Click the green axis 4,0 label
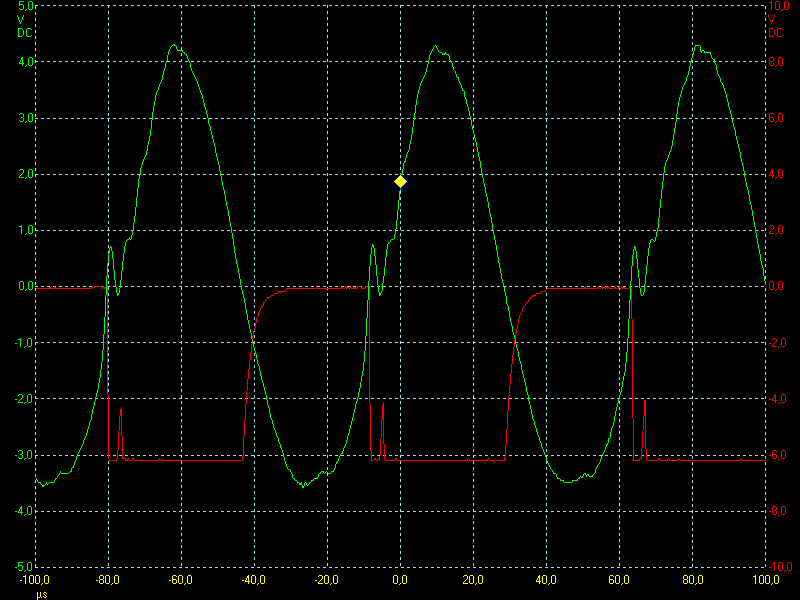800x600 pixels. click(26, 62)
